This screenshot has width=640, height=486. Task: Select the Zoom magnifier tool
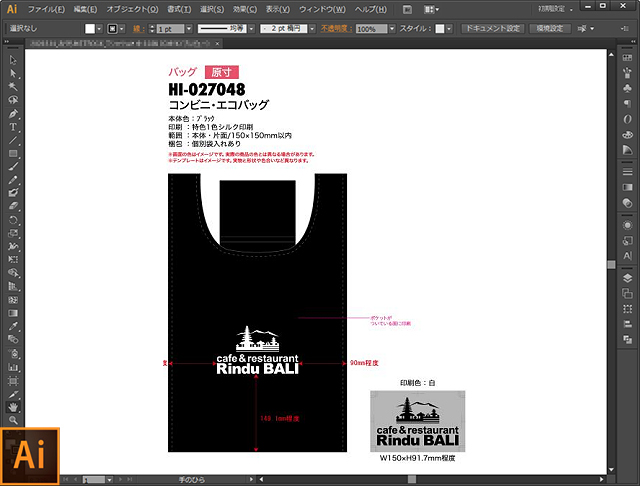tap(13, 420)
